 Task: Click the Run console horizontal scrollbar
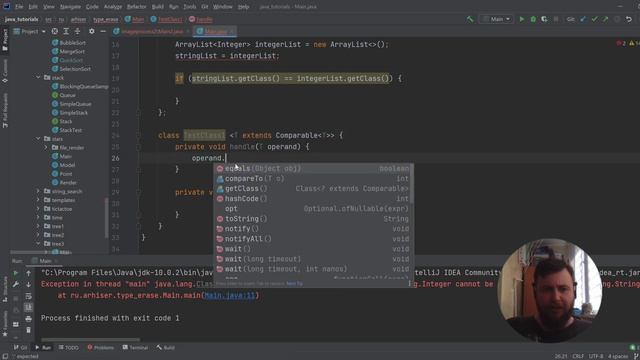[x=91, y=339]
